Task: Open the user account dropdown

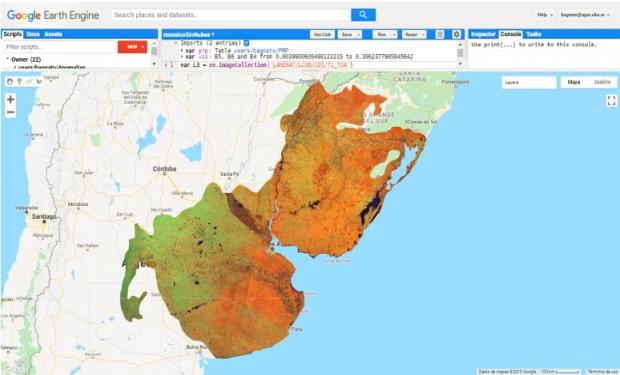Action: tap(585, 15)
